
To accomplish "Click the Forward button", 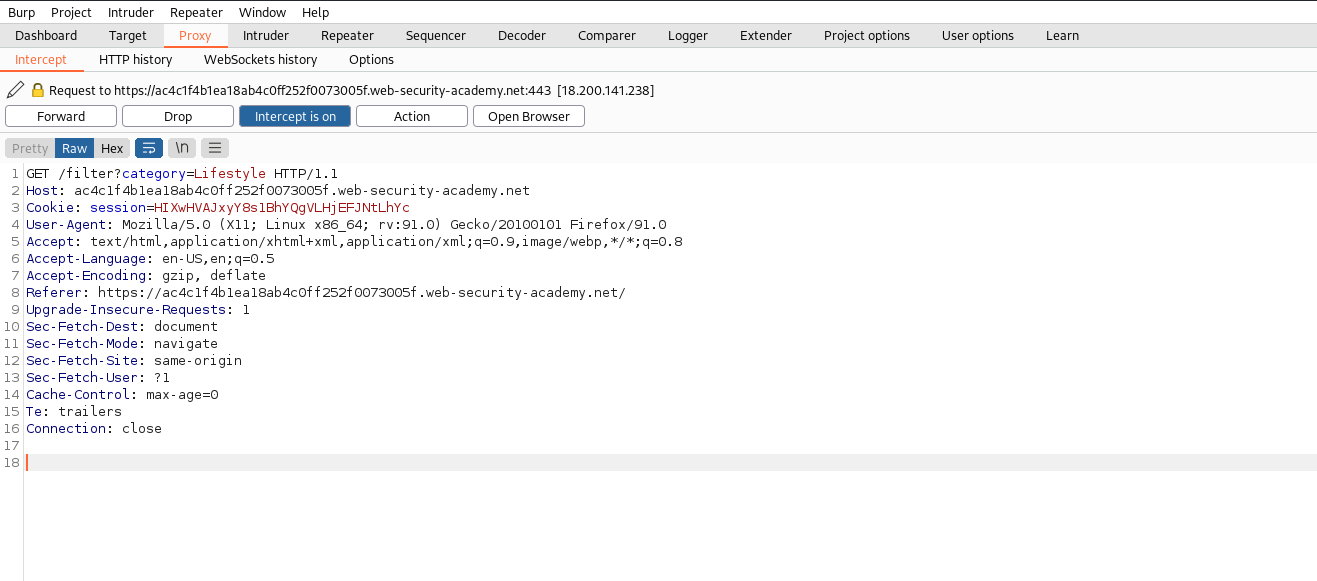I will [x=61, y=116].
